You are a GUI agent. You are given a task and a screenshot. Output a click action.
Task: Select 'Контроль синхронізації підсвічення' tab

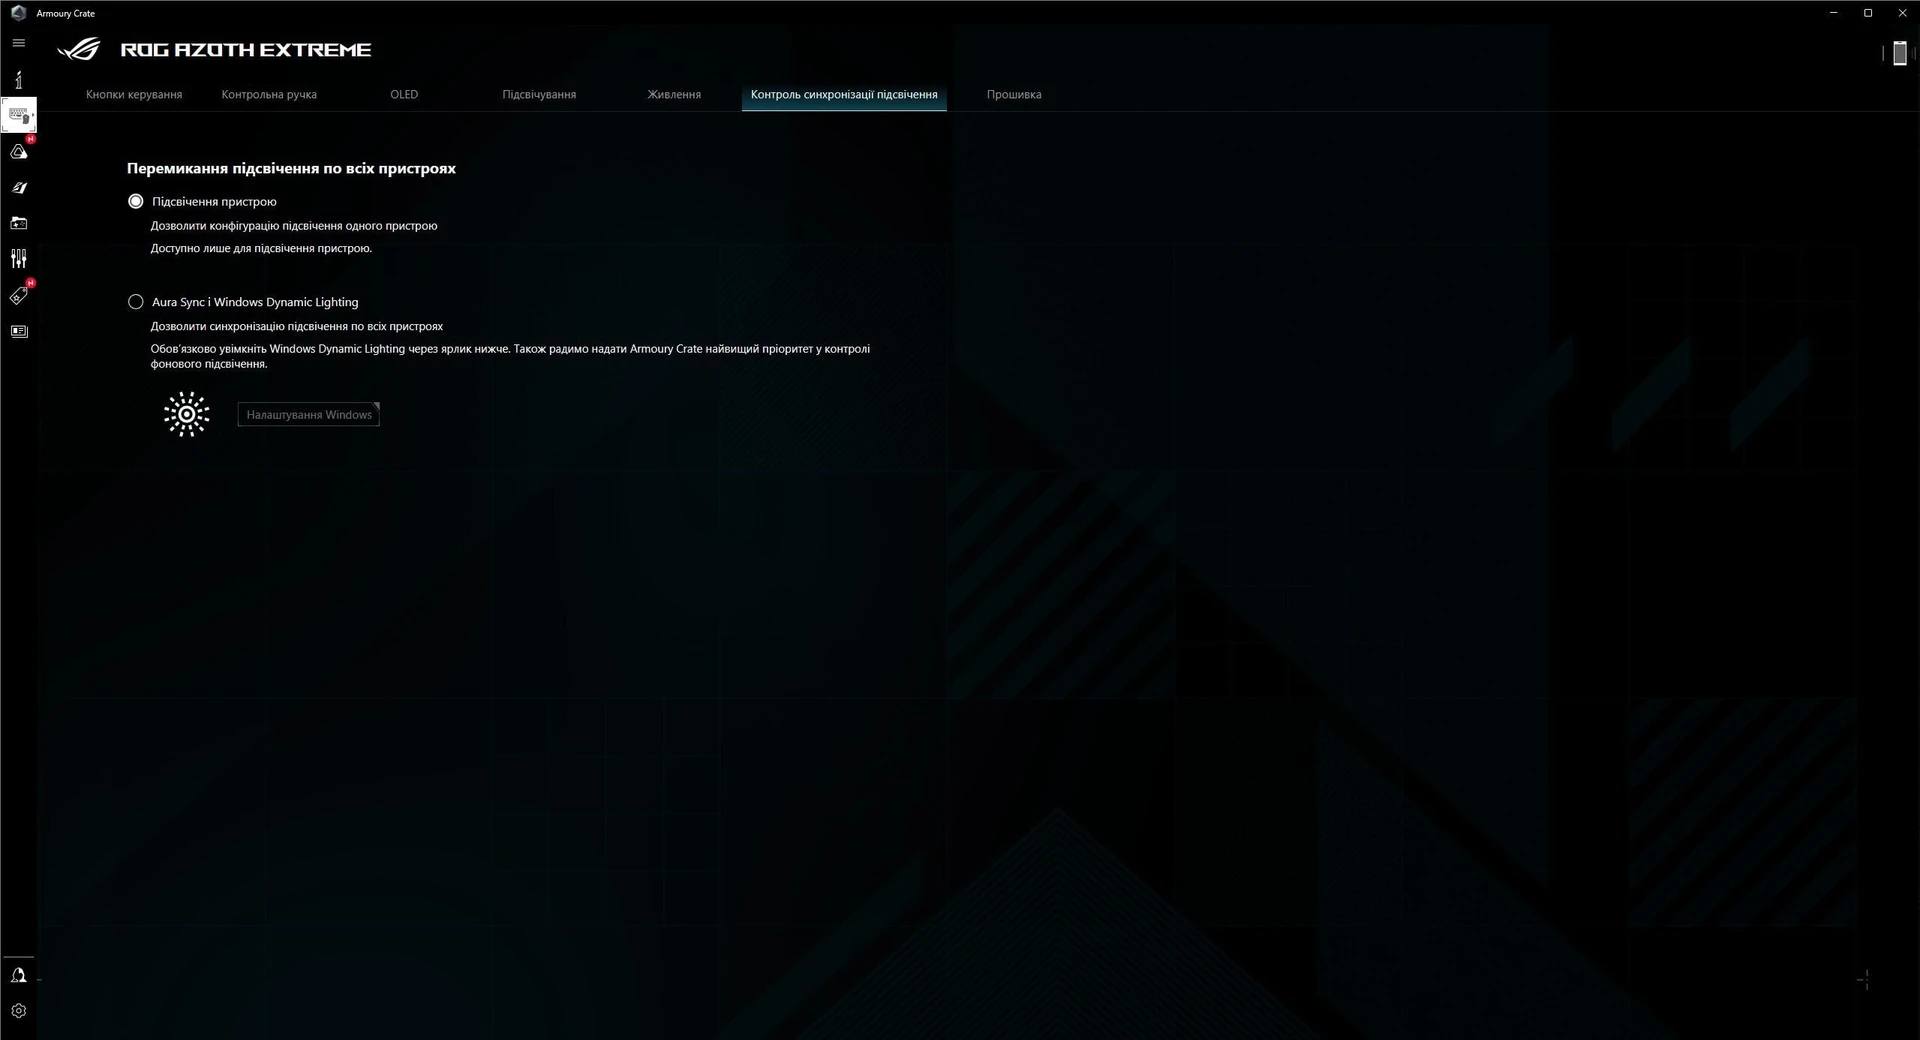844,94
